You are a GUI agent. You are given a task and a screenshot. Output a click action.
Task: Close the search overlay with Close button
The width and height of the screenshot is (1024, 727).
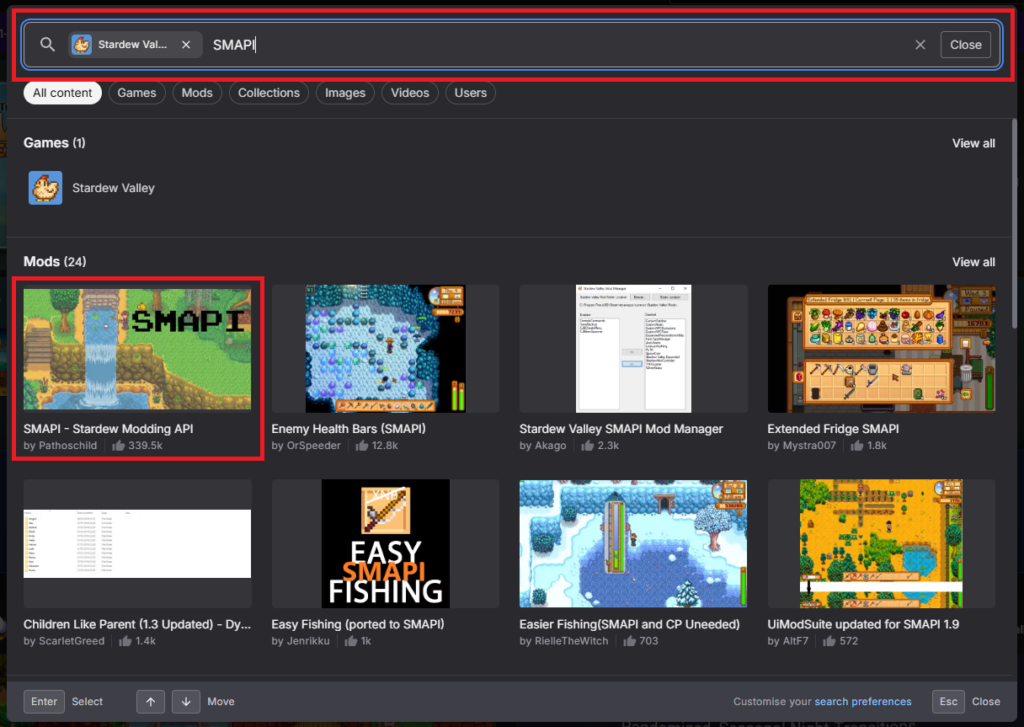point(965,45)
